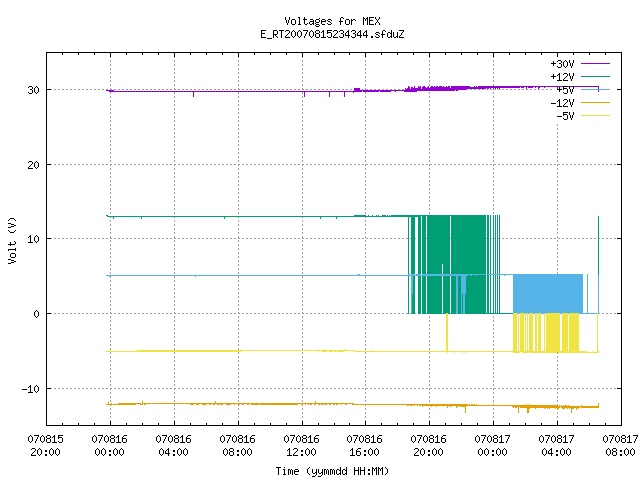Click the y-axis tick value 0
Image resolution: width=640 pixels, height=480 pixels.
37,314
